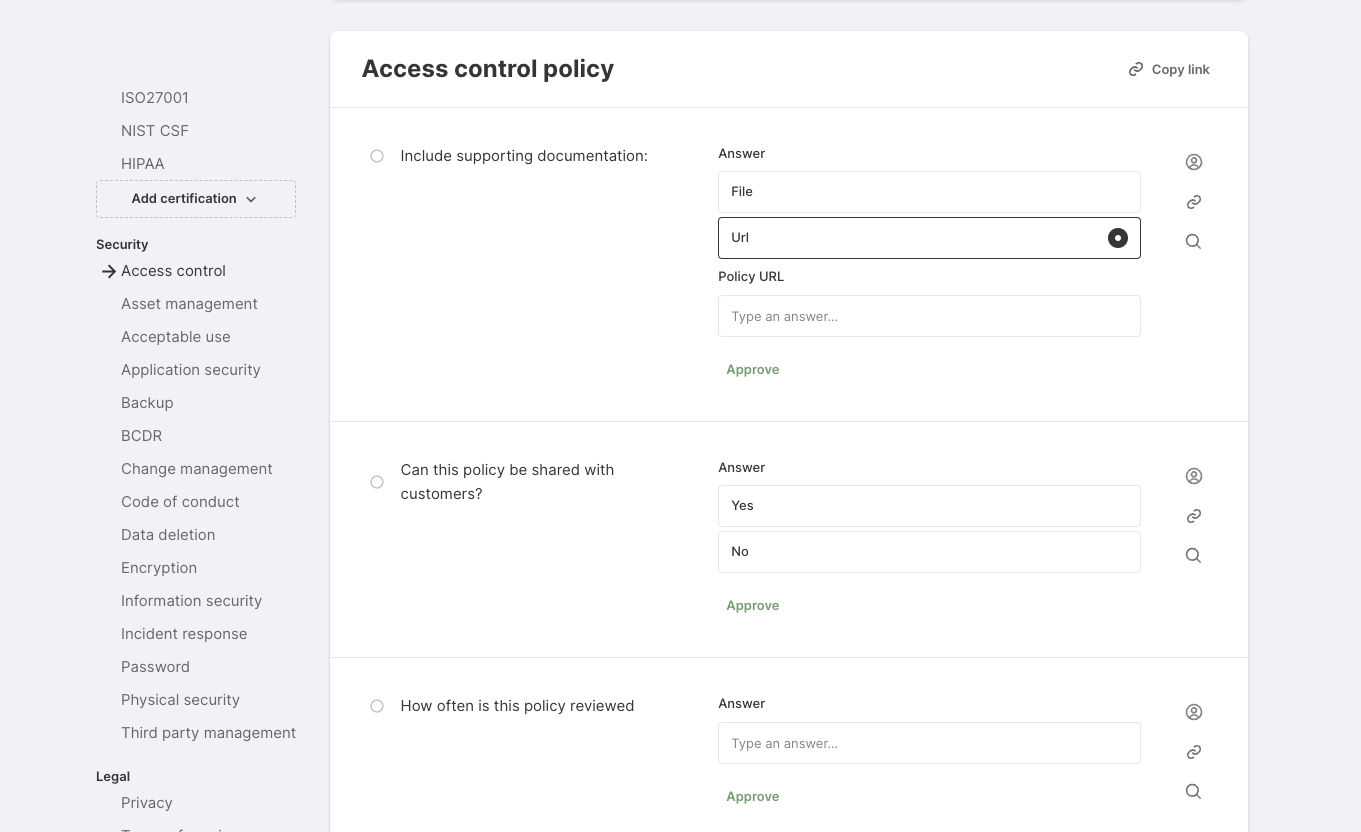Choose No for sharing with customers
This screenshot has width=1361, height=832.
tap(929, 552)
